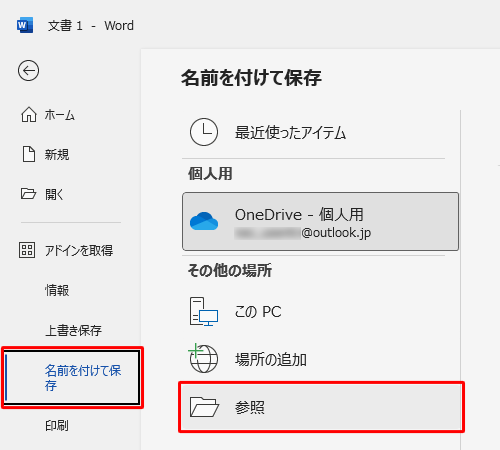Screen dimensions: 500x450
Task: Click the new blank document icon
Action: click(29, 154)
